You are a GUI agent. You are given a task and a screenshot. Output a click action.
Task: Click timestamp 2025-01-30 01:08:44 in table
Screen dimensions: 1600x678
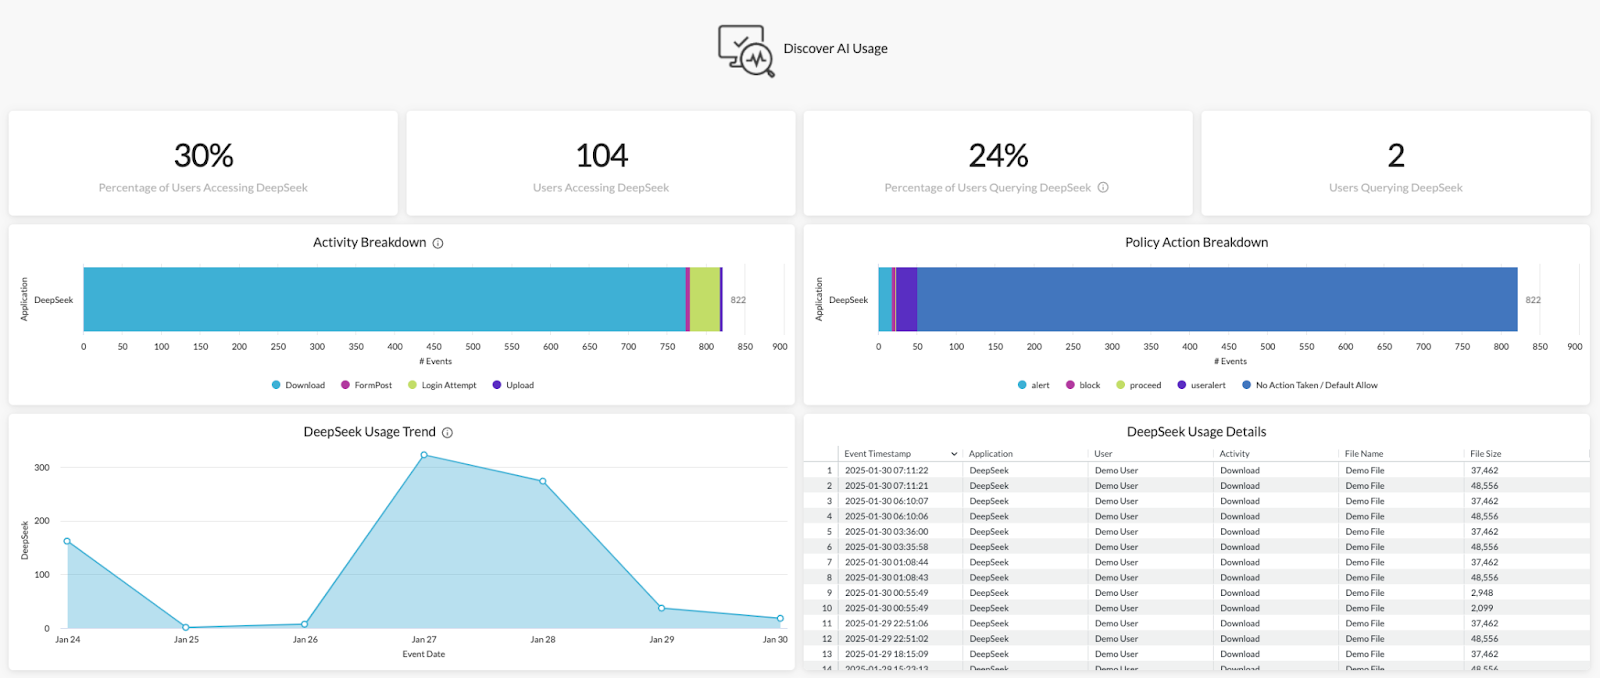886,562
